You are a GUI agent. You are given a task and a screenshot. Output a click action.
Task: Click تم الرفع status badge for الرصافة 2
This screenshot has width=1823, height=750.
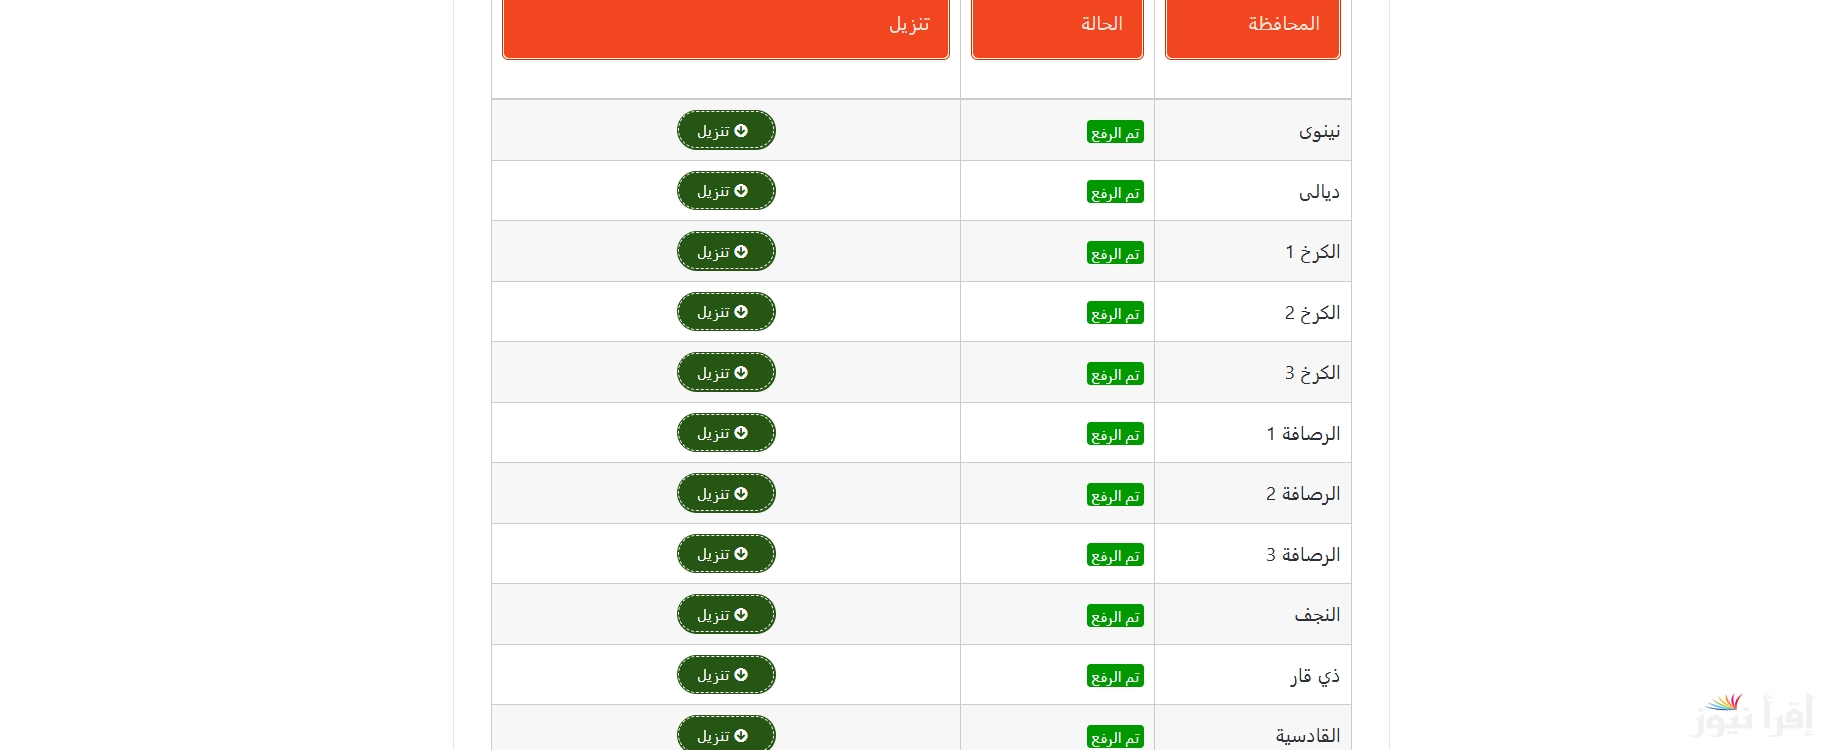click(x=1115, y=495)
